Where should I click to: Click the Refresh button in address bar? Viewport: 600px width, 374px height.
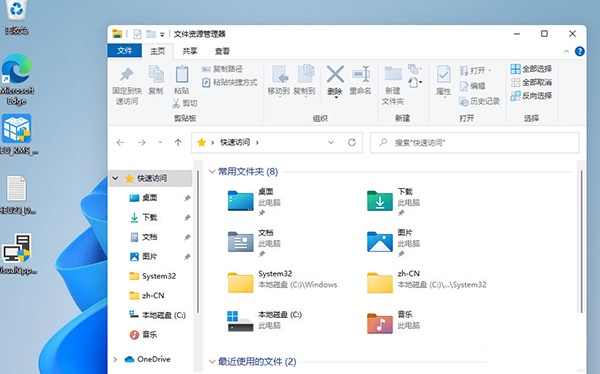[x=352, y=142]
